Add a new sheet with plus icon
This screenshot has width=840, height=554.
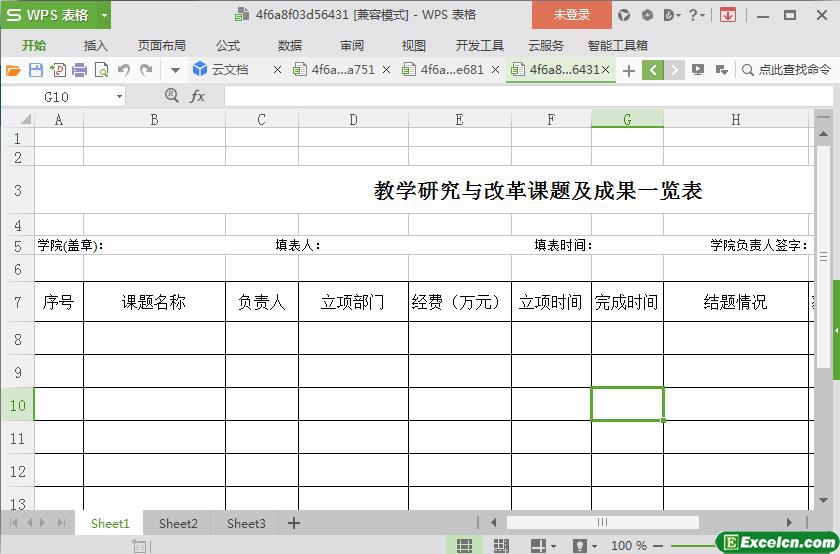tap(294, 523)
